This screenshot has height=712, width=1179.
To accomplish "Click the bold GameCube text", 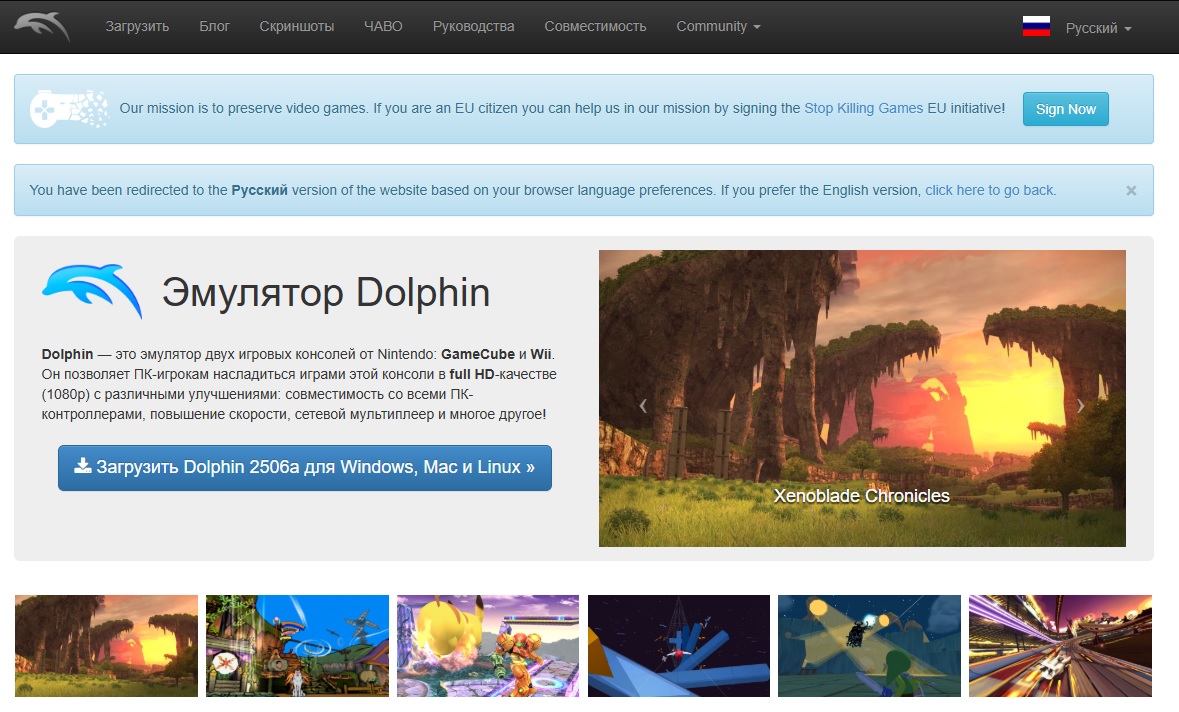I will (x=477, y=354).
